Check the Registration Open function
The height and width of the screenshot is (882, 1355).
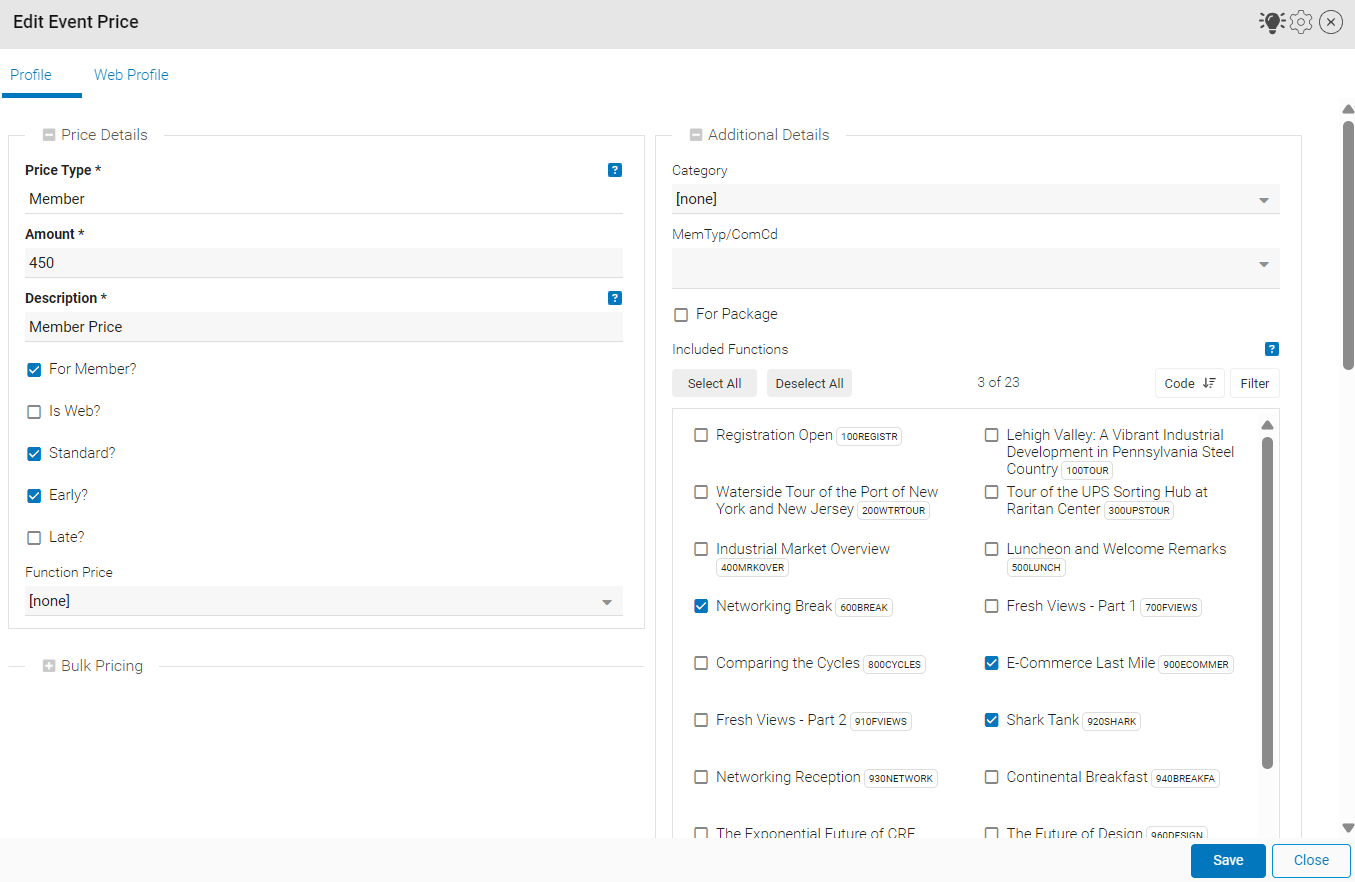tap(701, 435)
